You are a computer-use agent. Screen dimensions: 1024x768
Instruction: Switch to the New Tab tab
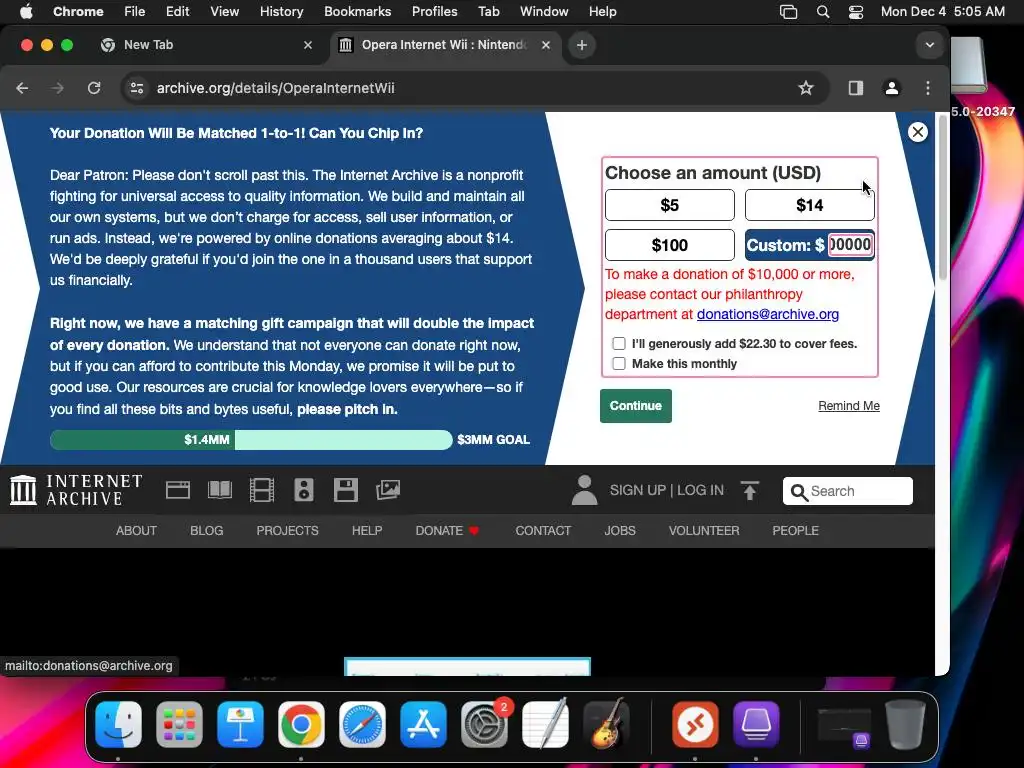click(206, 45)
